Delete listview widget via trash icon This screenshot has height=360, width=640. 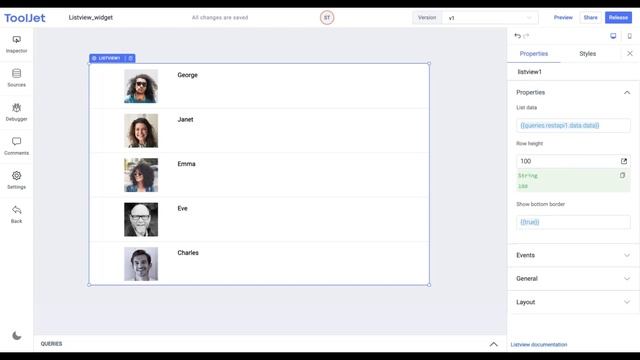[131, 58]
